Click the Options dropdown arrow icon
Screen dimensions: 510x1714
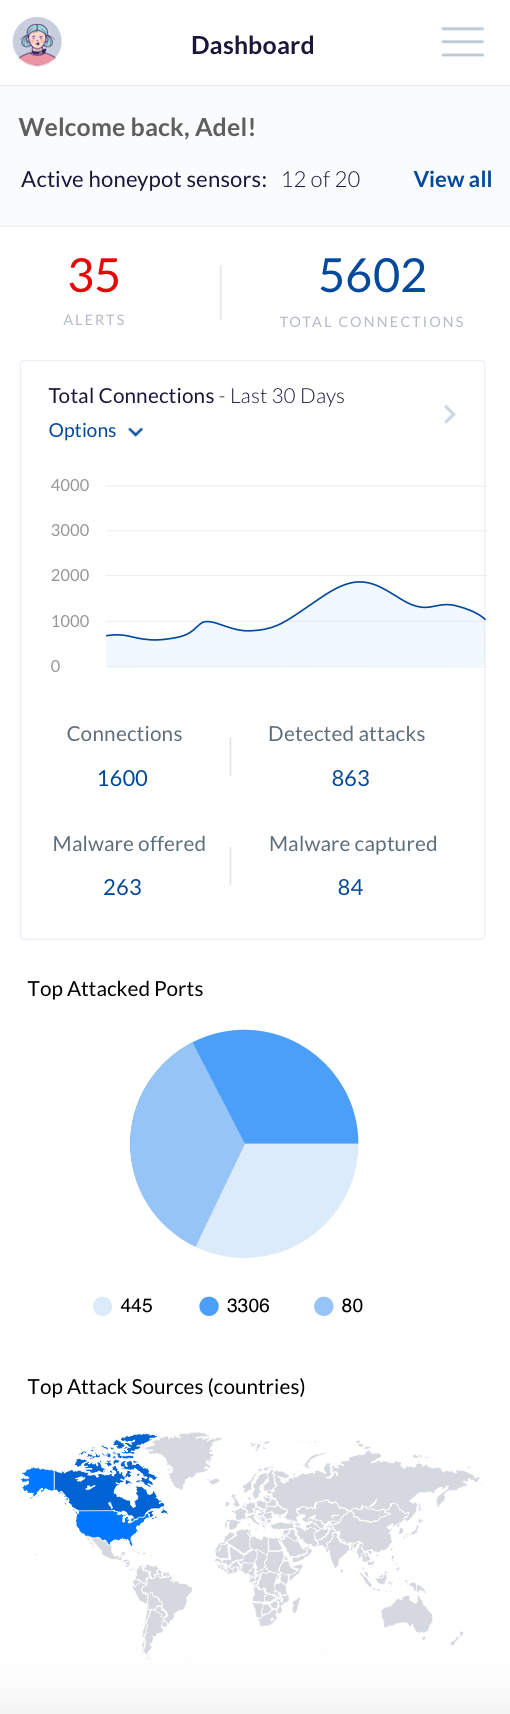(x=136, y=432)
